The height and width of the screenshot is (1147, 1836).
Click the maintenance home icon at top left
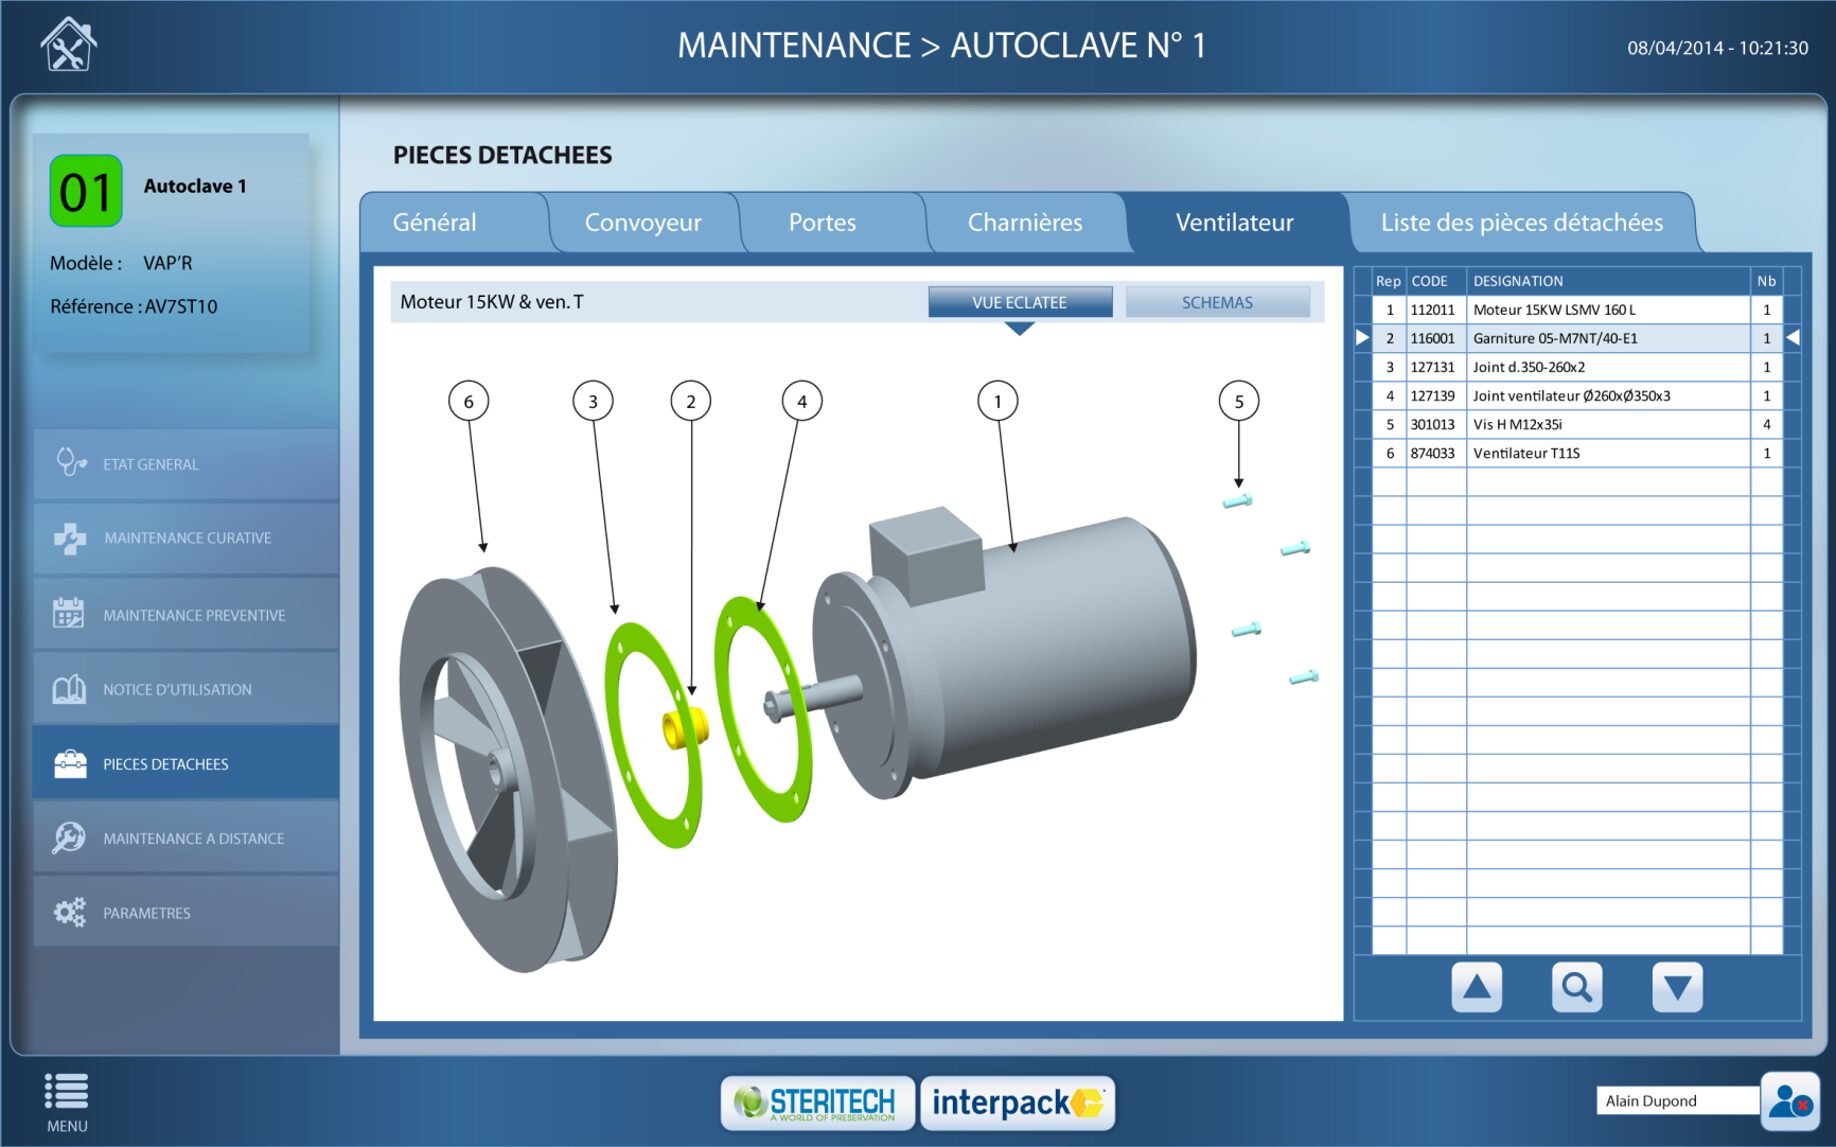(68, 46)
